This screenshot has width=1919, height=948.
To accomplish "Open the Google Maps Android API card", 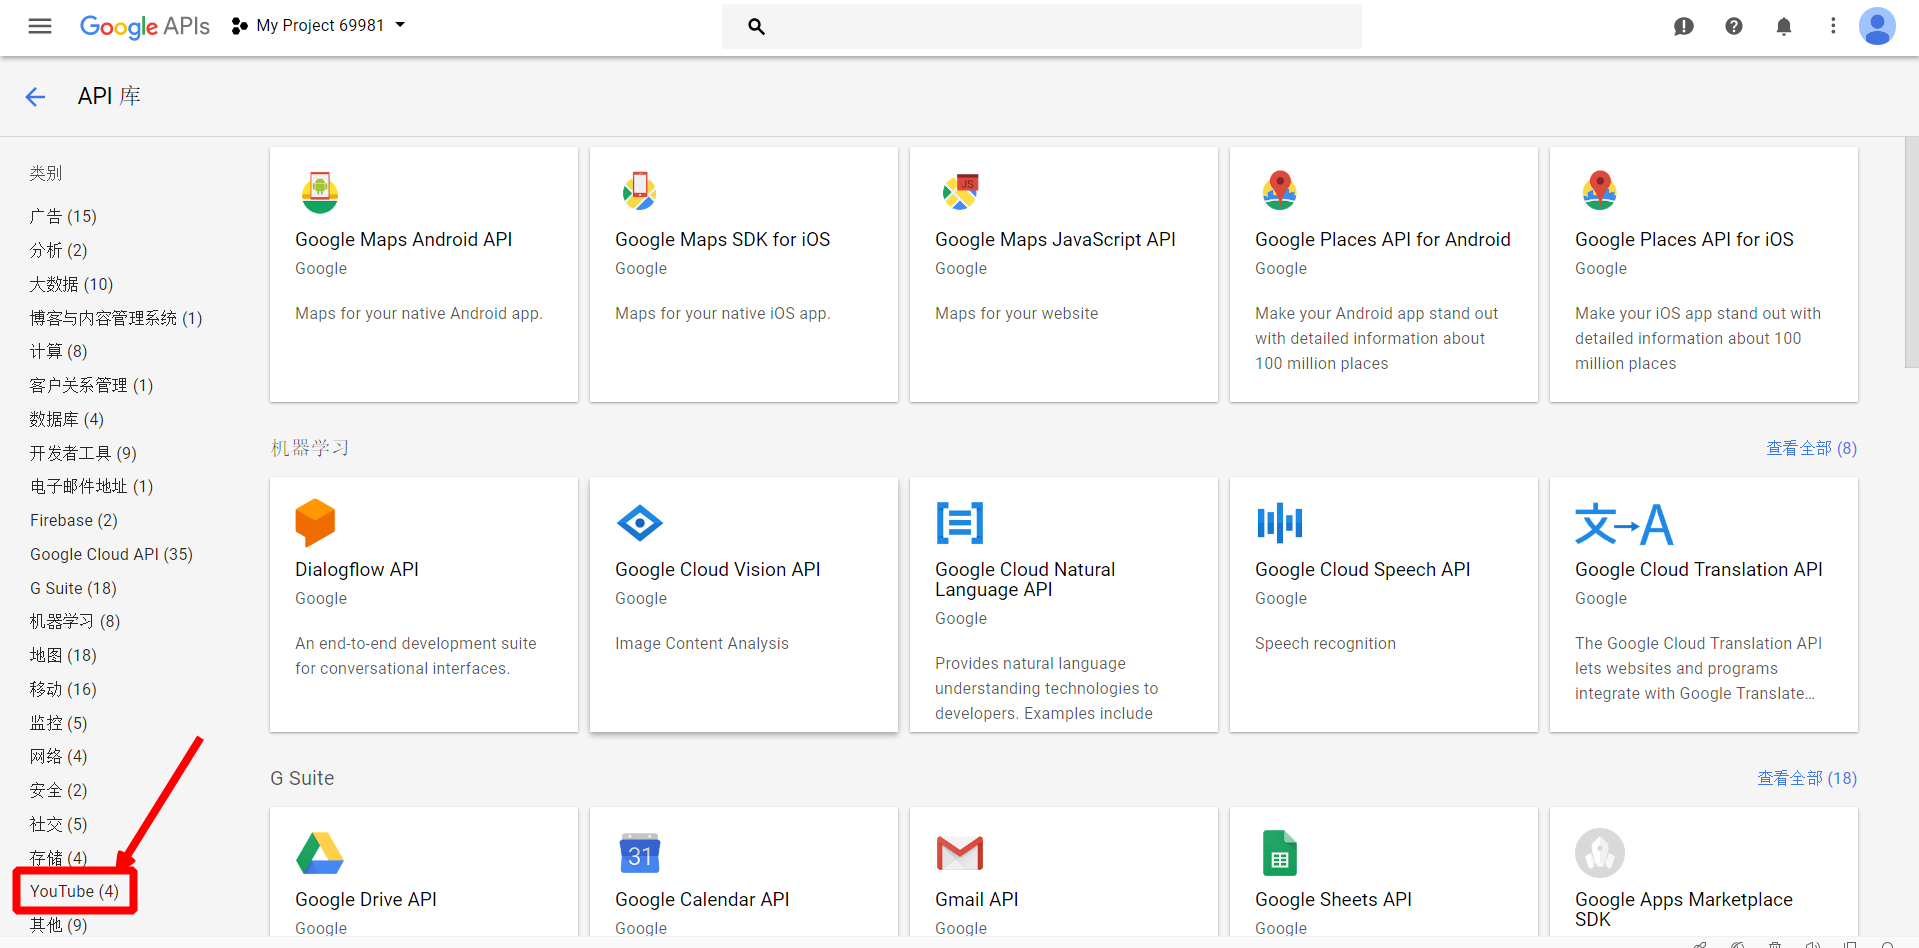I will tap(423, 275).
